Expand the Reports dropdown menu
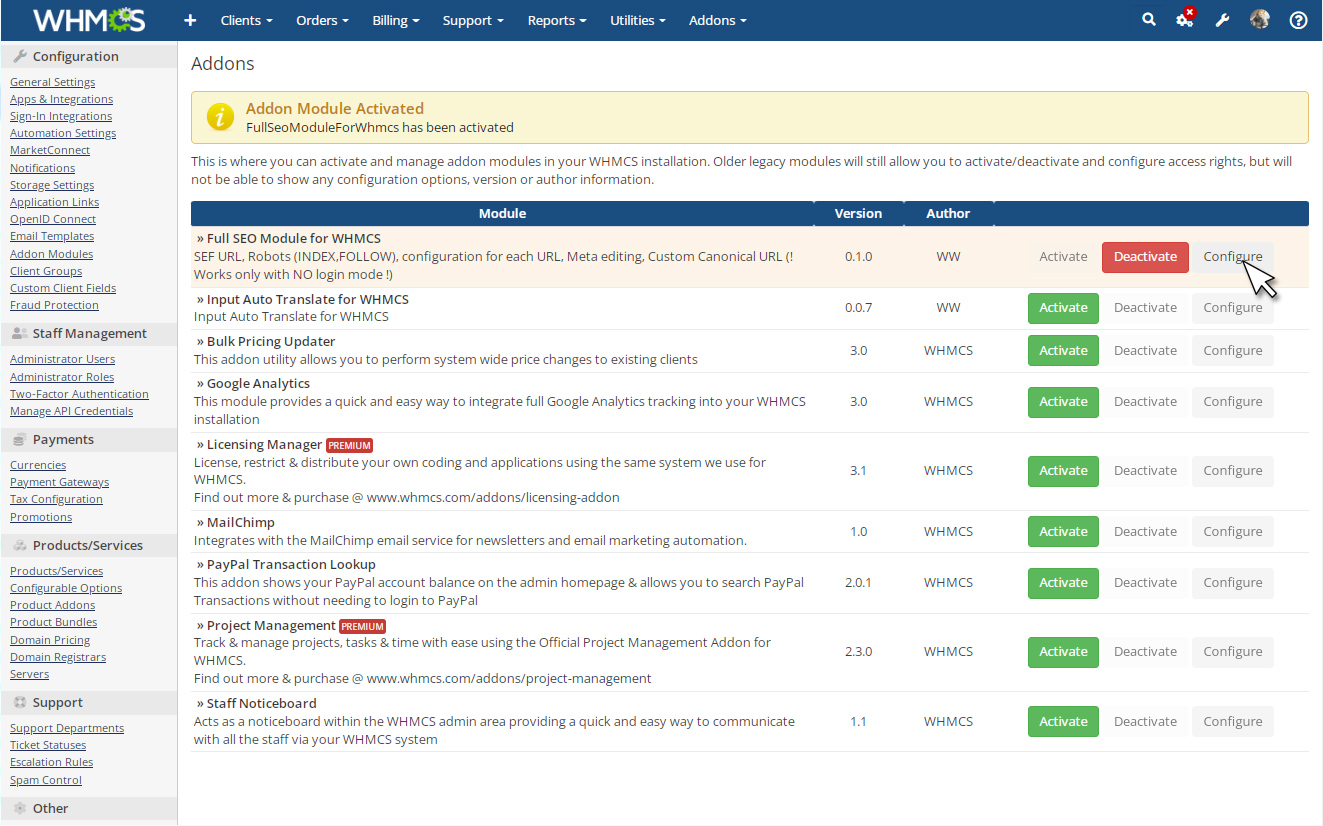This screenshot has height=826, width=1323. [557, 20]
